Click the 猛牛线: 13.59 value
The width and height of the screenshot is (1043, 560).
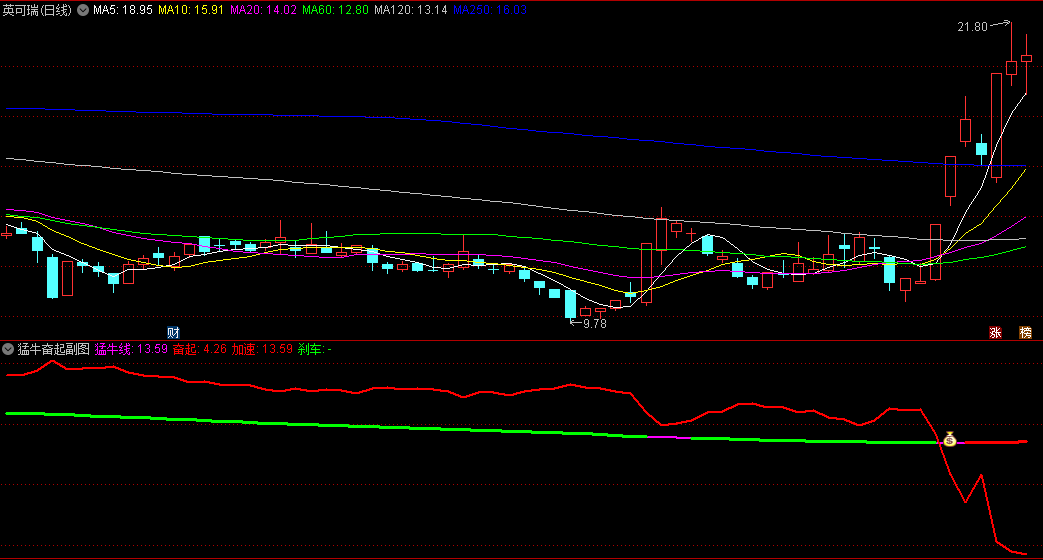131,349
